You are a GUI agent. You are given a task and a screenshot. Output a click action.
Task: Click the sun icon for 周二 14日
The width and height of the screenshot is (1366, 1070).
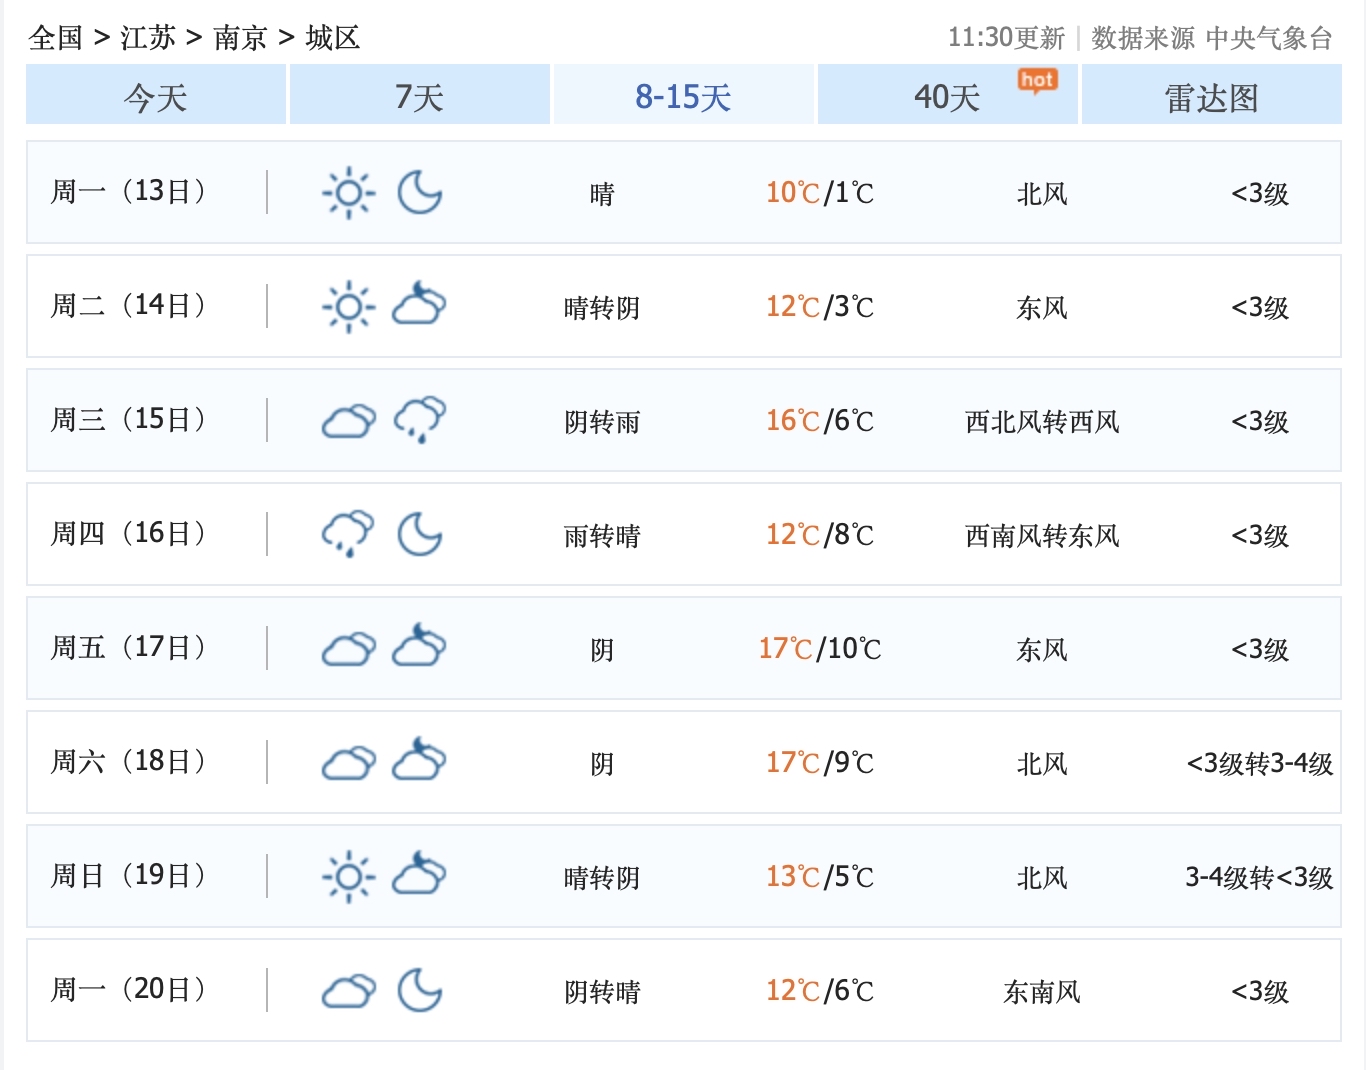tap(349, 307)
